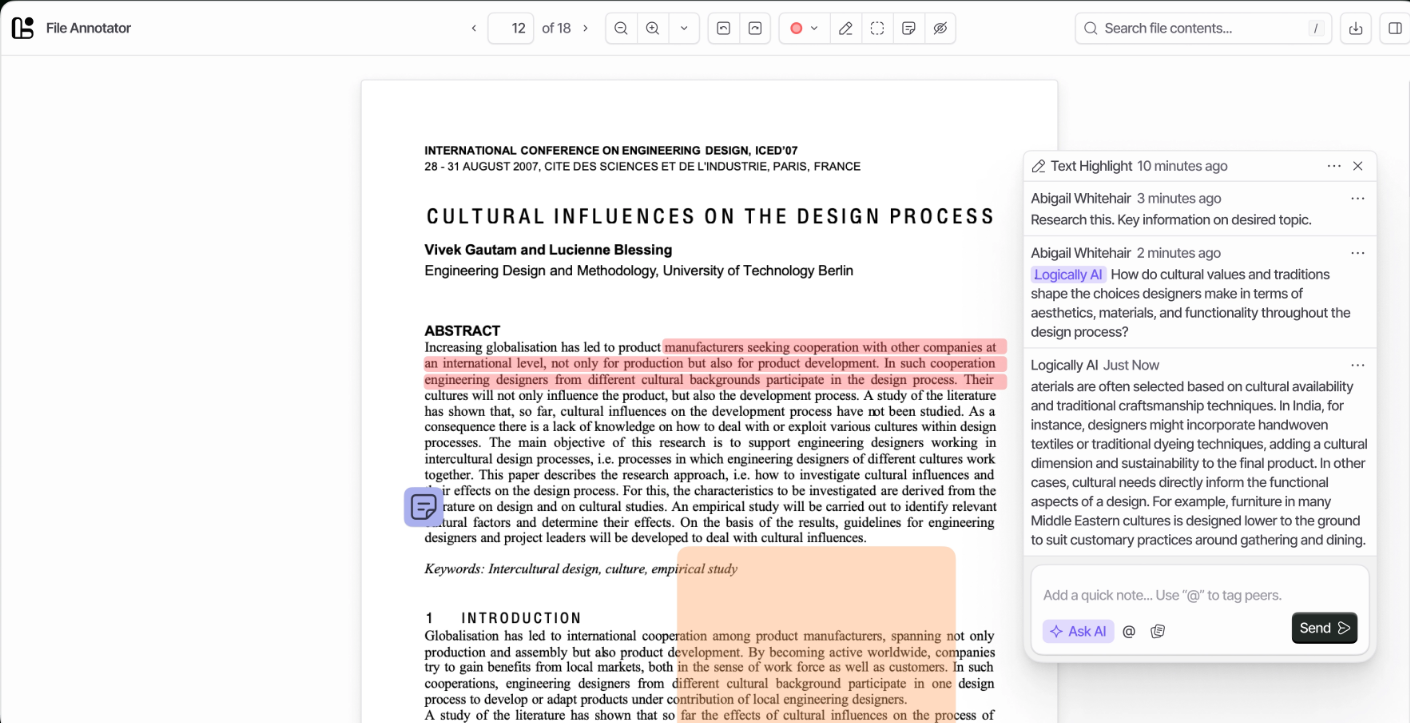Click the @ mention icon
Screen dimensions: 1410x723
[x=1129, y=631]
